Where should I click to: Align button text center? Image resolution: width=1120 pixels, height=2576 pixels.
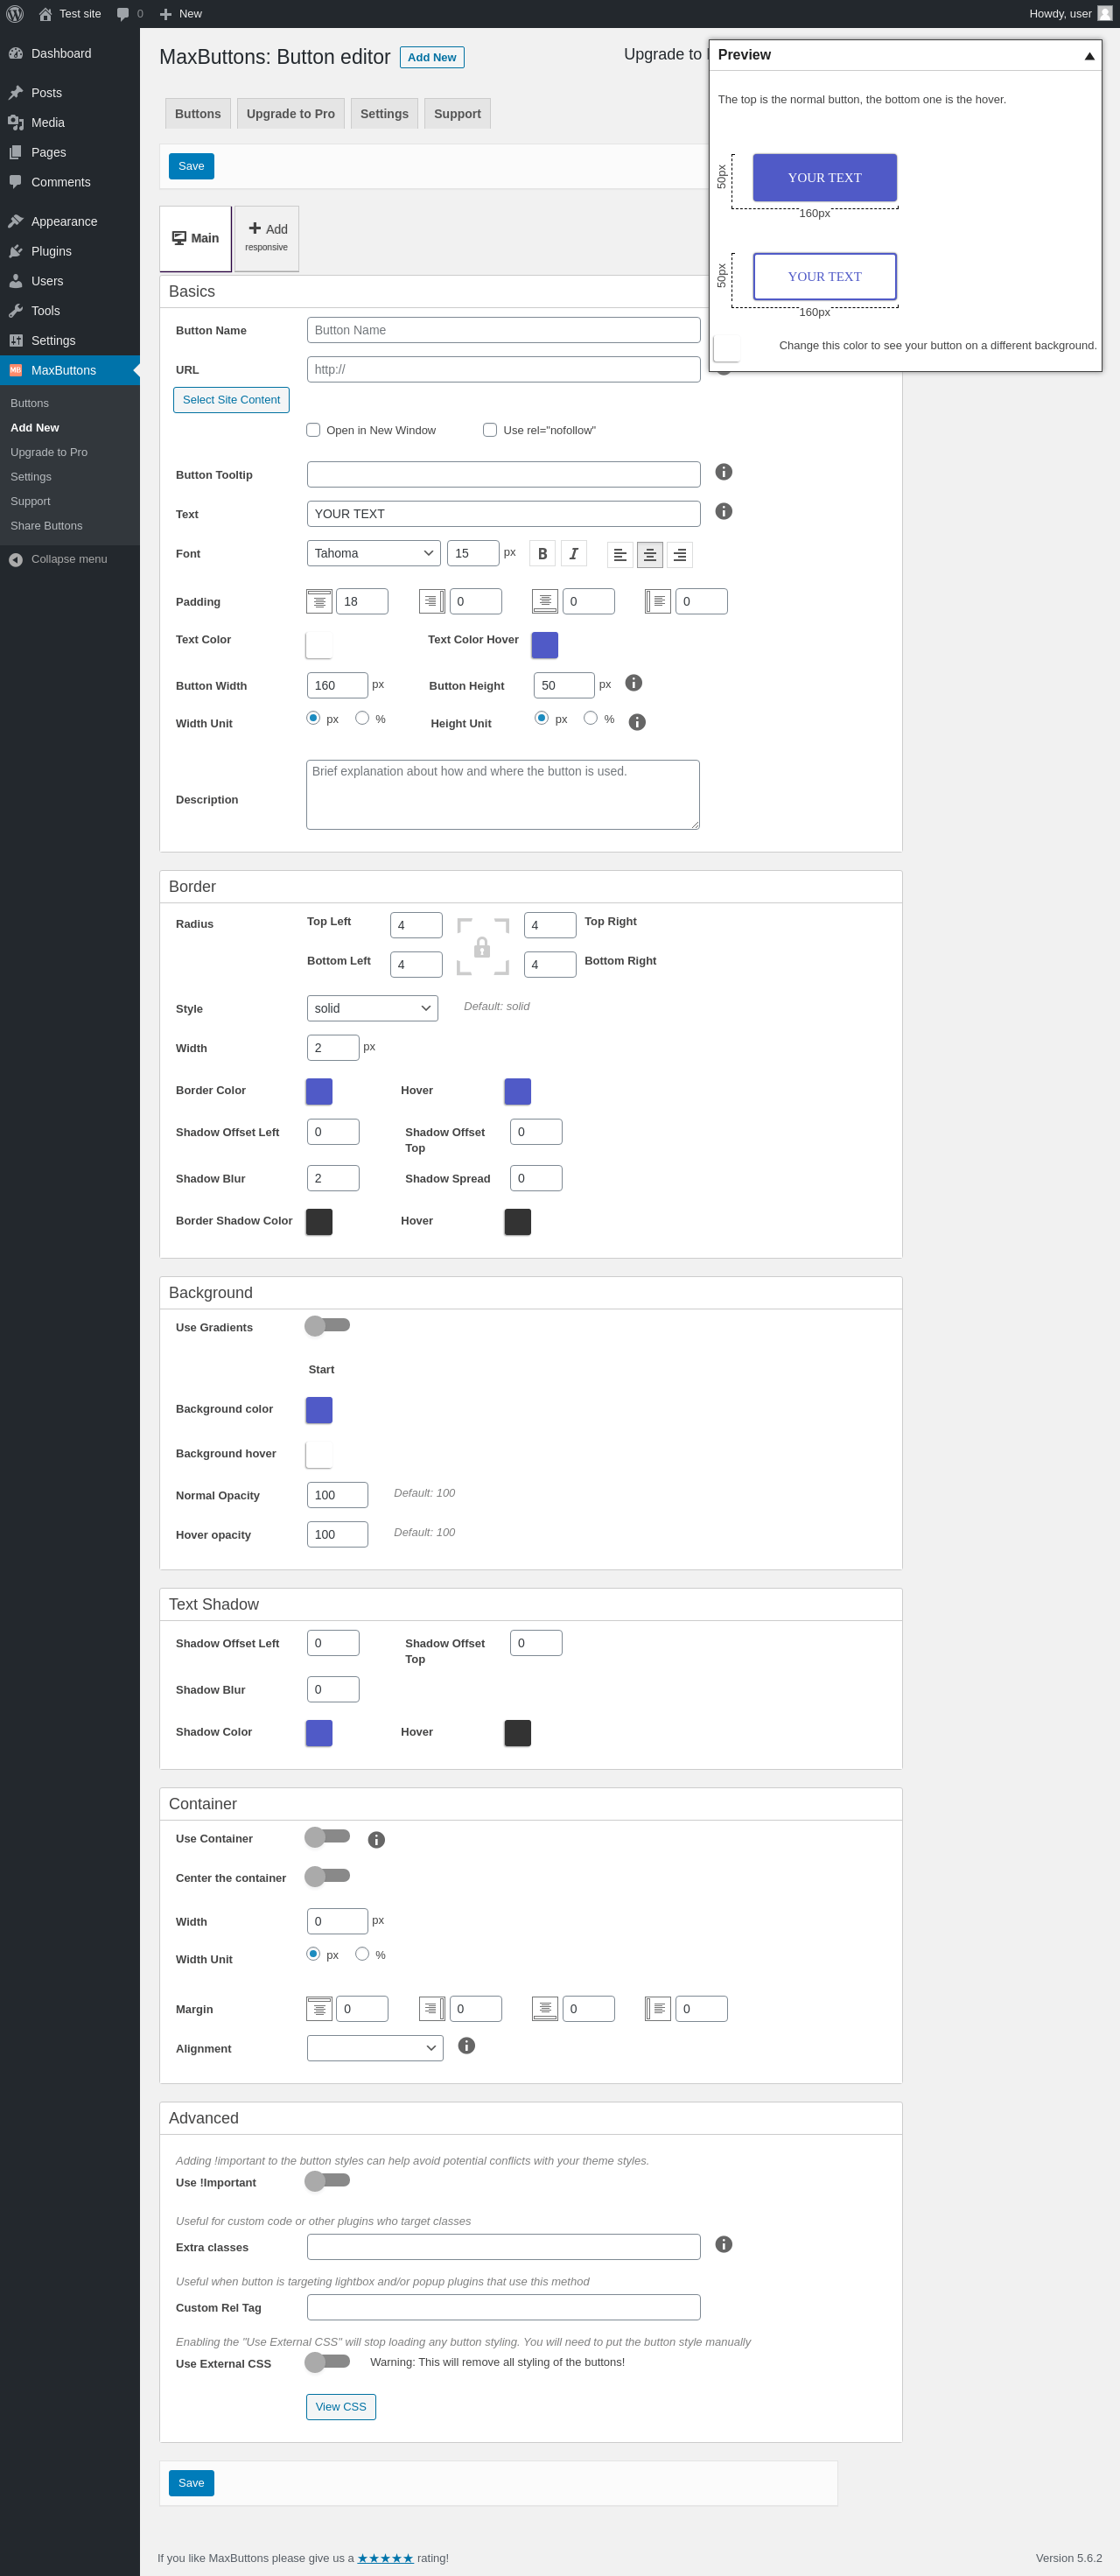(x=650, y=555)
